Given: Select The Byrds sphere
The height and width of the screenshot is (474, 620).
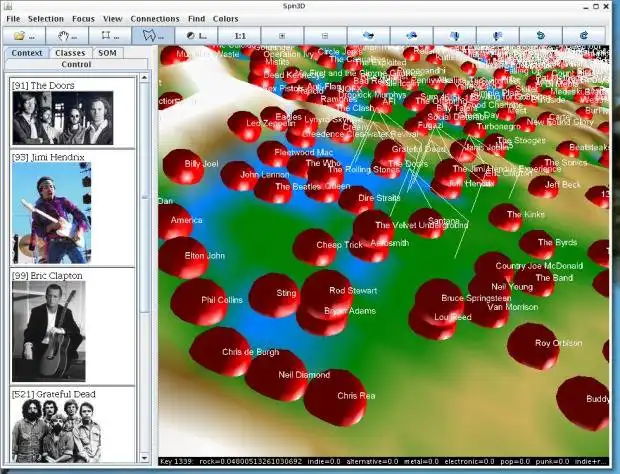Looking at the screenshot, I should click(537, 244).
